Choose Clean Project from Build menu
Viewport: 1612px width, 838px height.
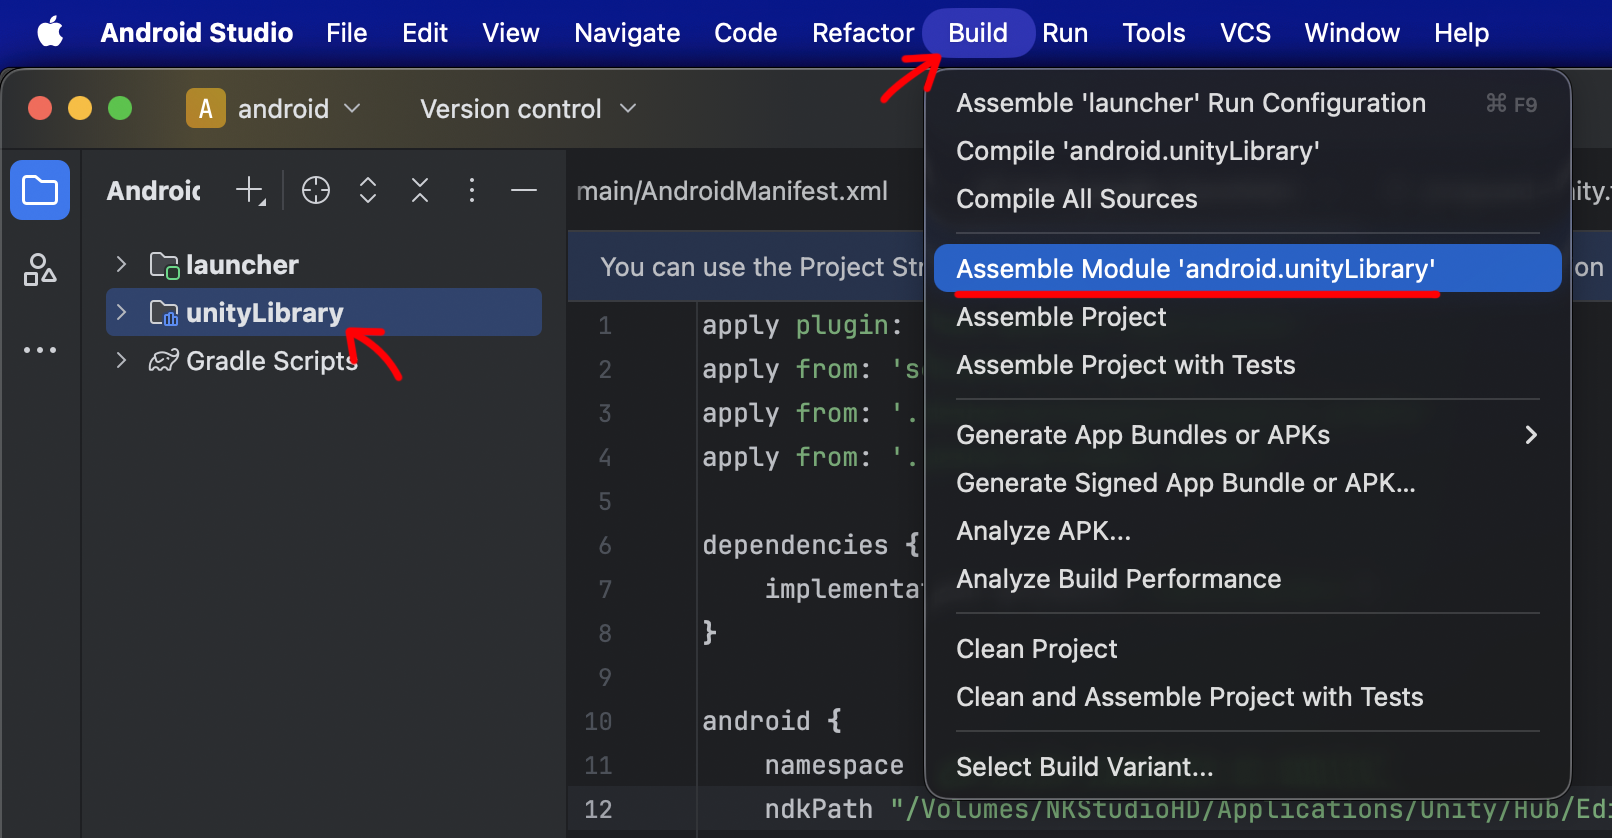1036,649
